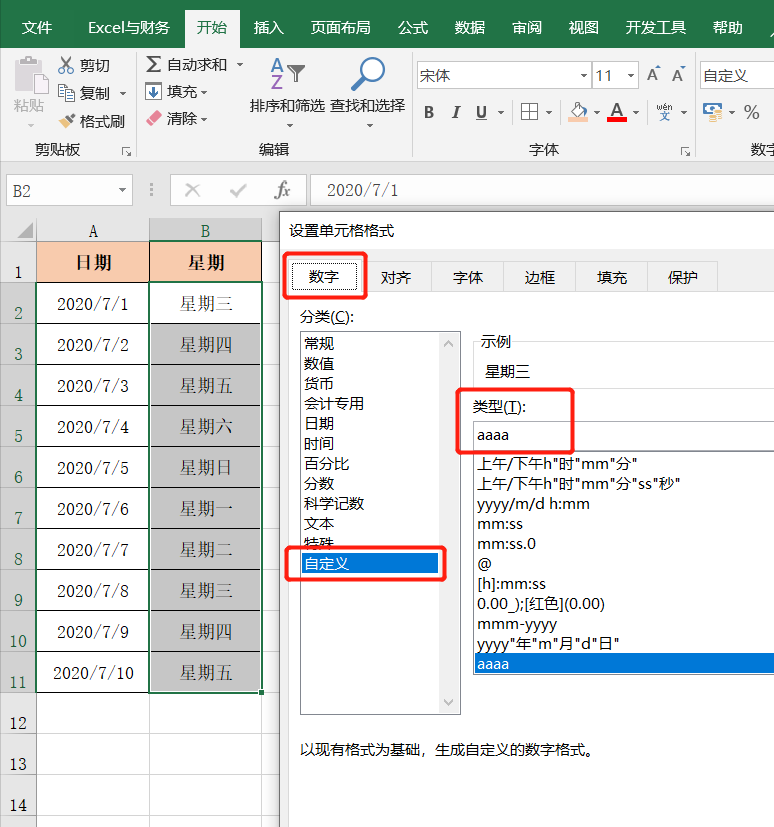The image size is (774, 827).
Task: Select cell A5 with 2020/7/4
Action: (92, 427)
